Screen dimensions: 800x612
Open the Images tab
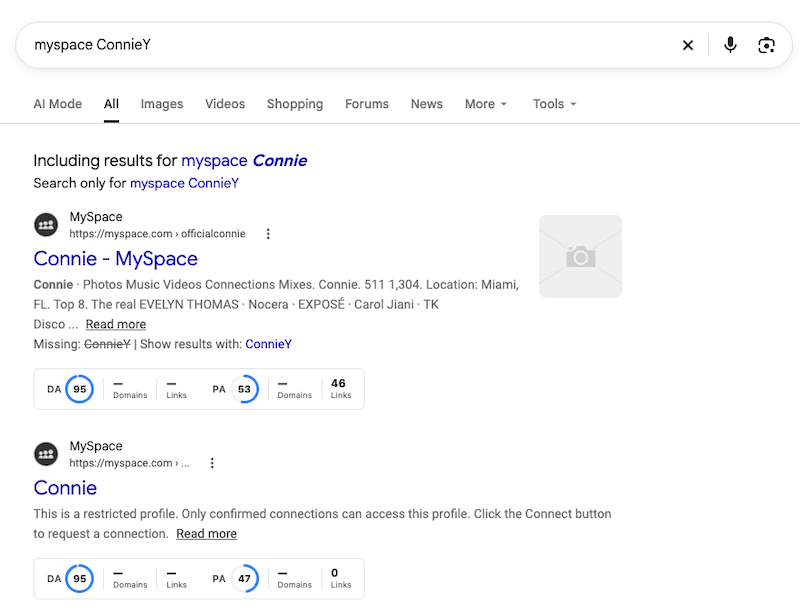pos(162,104)
